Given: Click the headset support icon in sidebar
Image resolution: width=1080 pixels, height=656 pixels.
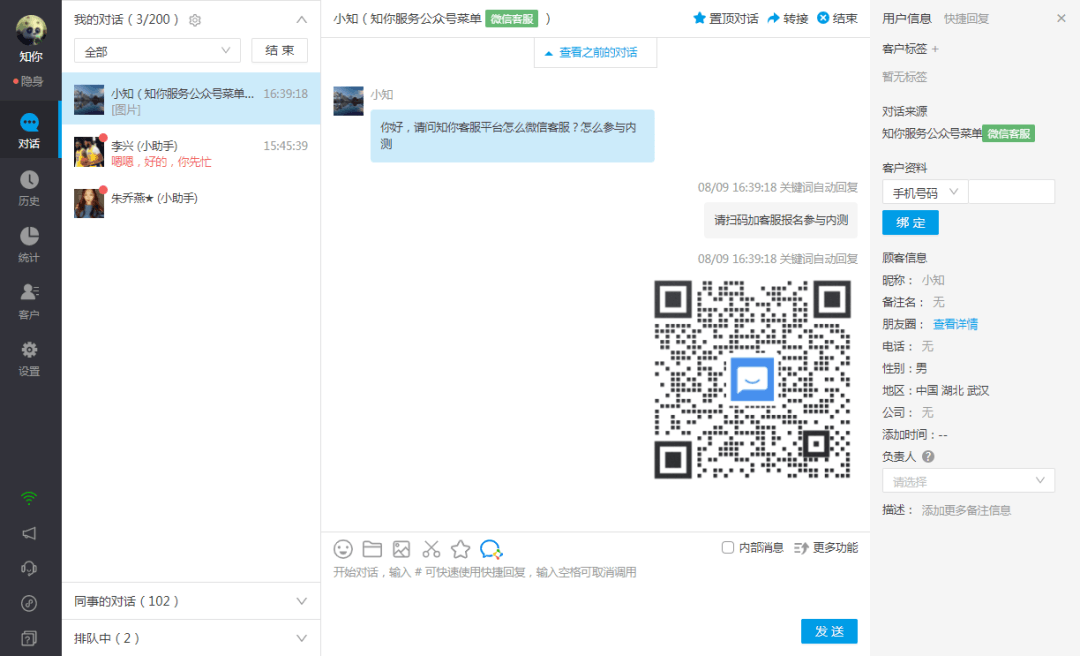Looking at the screenshot, I should [x=29, y=568].
